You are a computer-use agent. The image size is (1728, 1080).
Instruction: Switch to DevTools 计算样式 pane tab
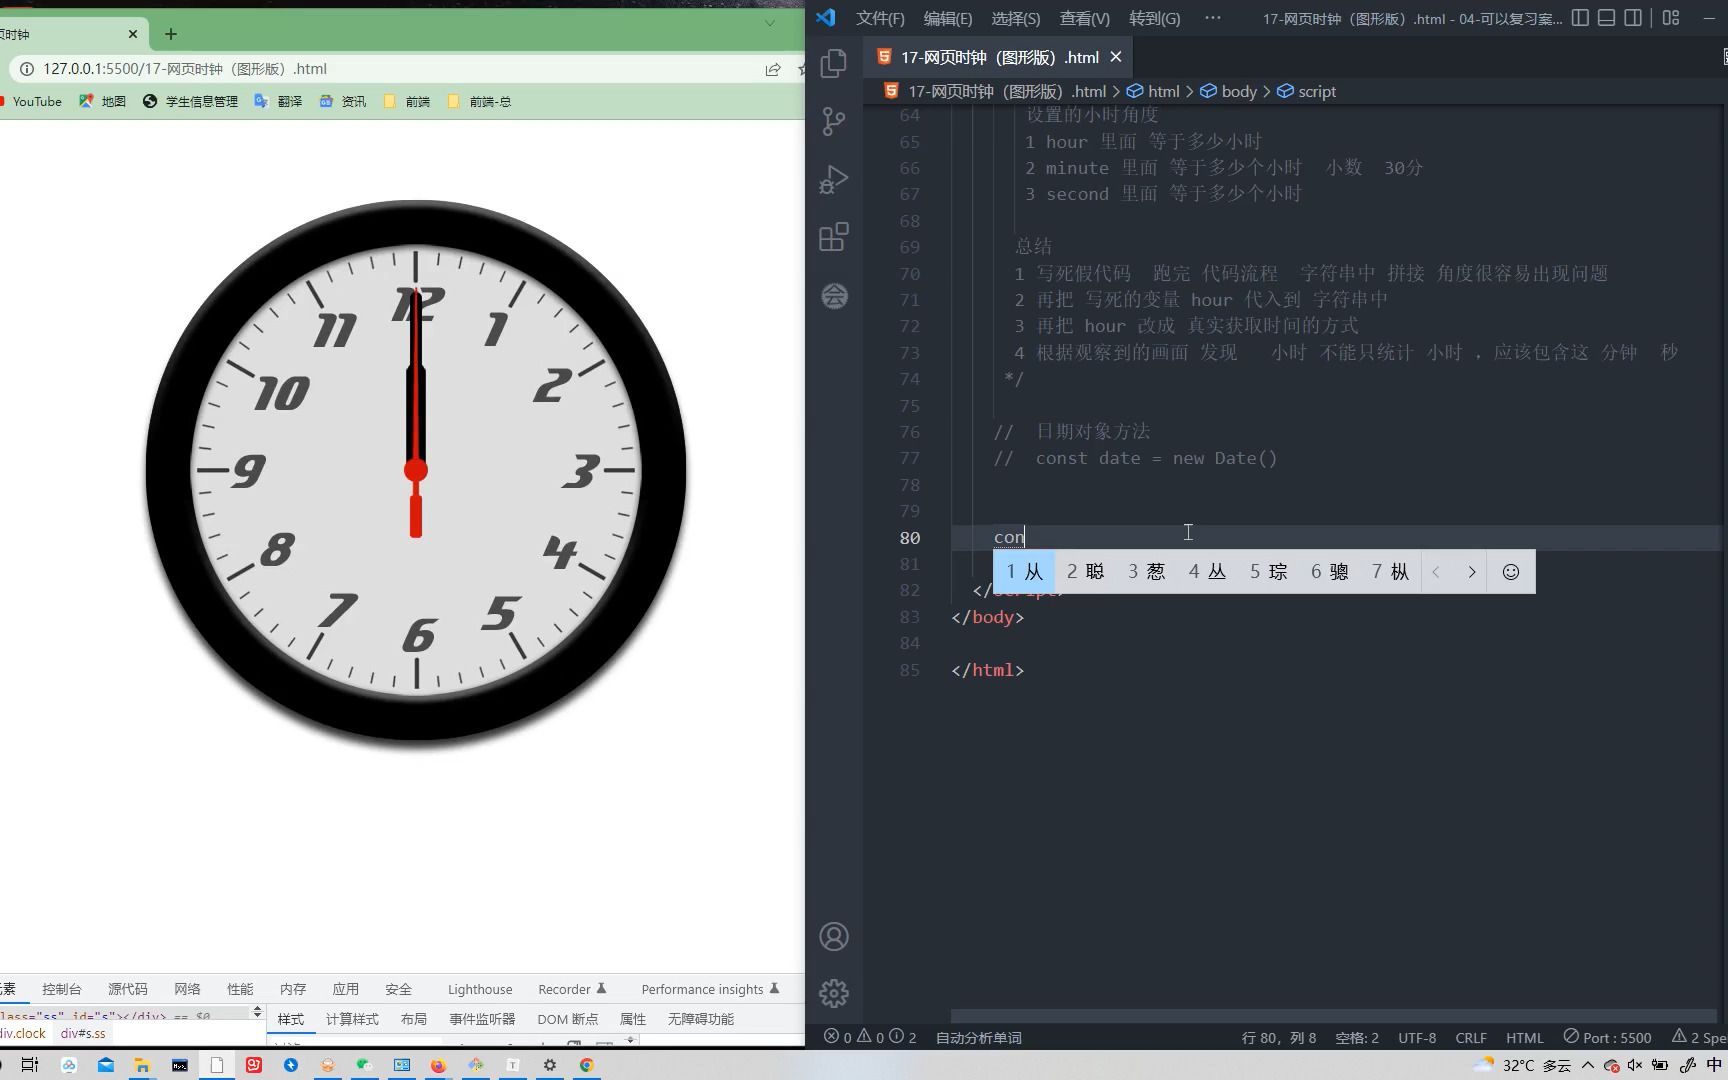coord(352,1019)
